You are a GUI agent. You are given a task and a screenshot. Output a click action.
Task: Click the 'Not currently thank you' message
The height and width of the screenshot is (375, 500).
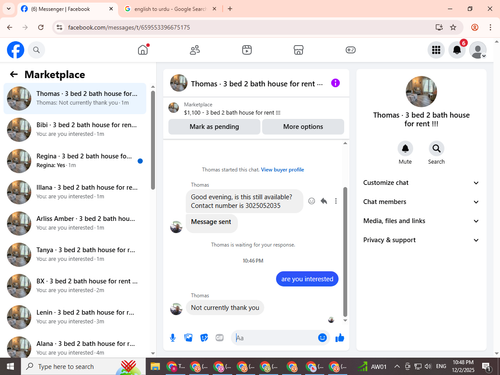pos(225,308)
